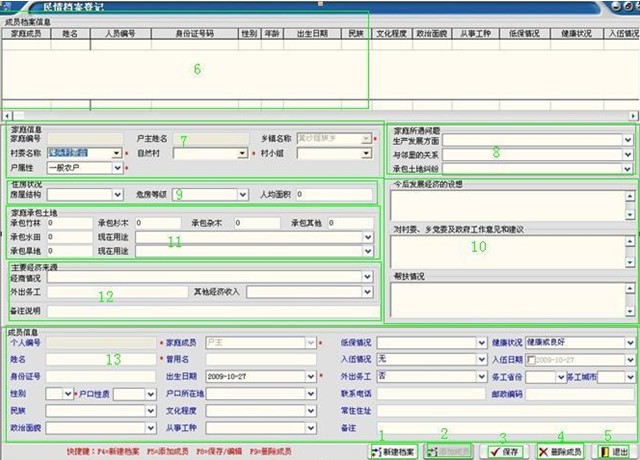The image size is (640, 460).
Task: Open the 村委名称 dropdown
Action: click(x=117, y=153)
